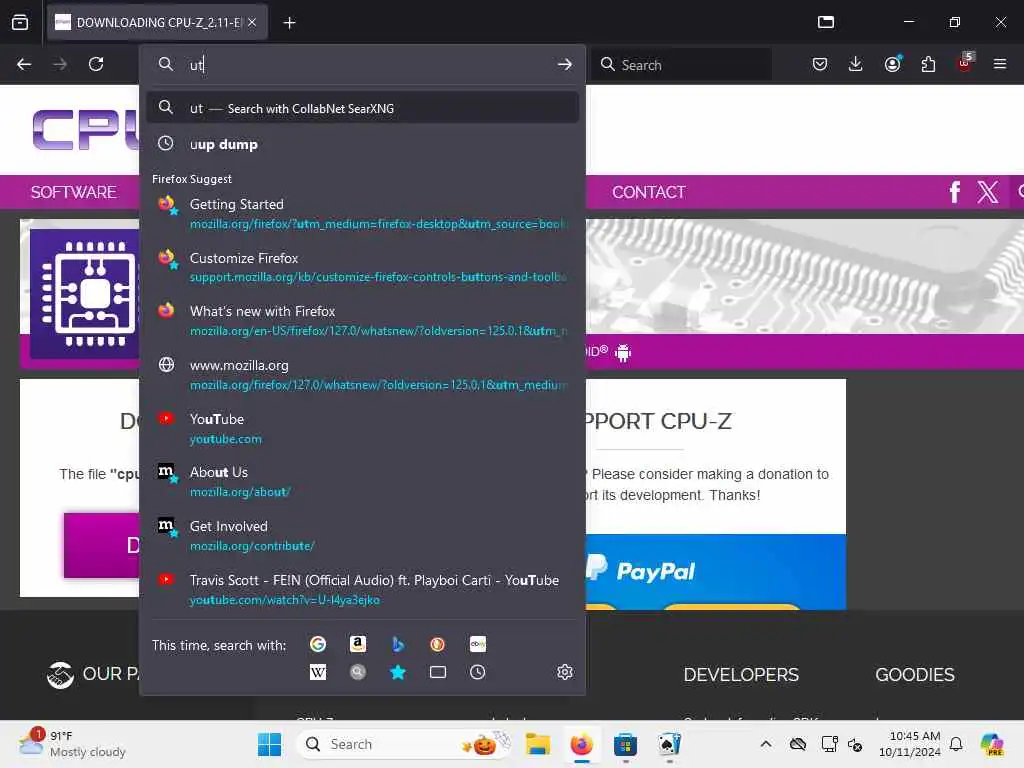Open the clock showing 10:45 AM
The width and height of the screenshot is (1024, 768).
pyautogui.click(x=910, y=744)
